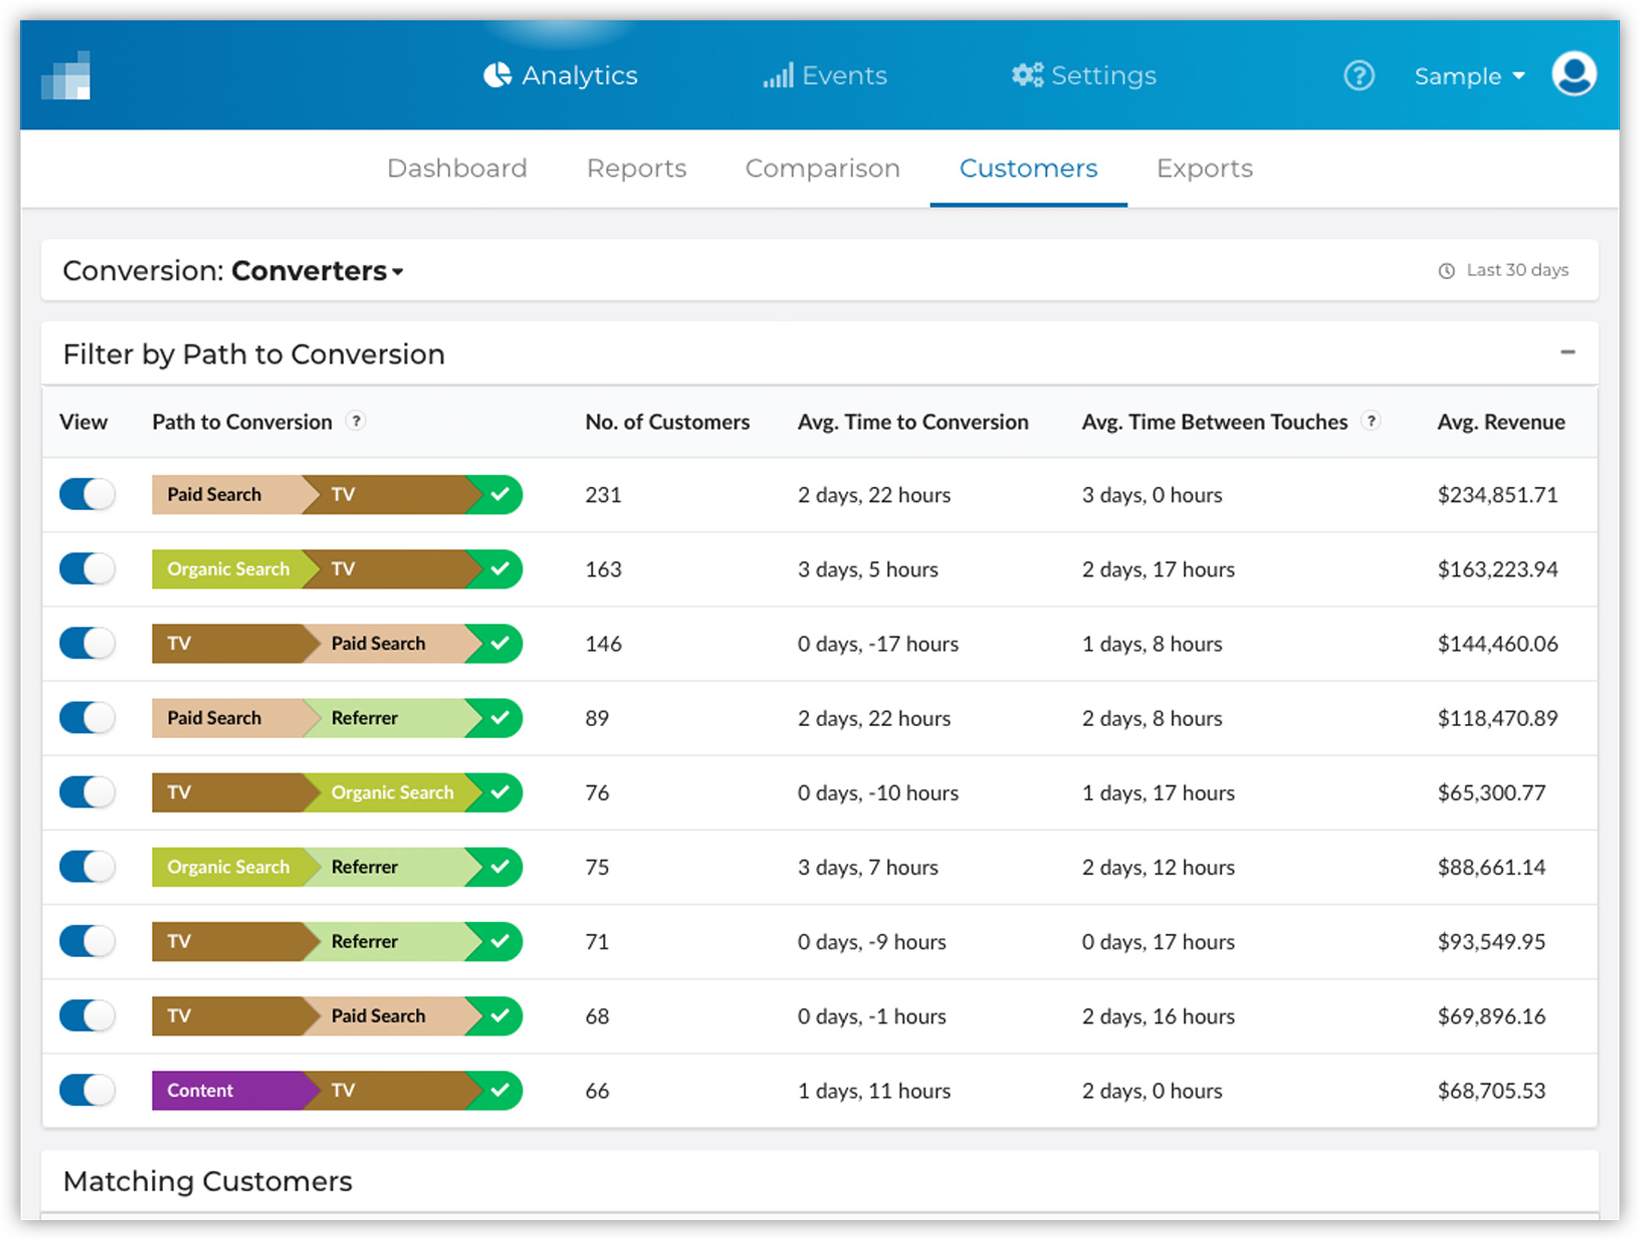Open the Events section
Image resolution: width=1640 pixels, height=1240 pixels.
point(825,75)
